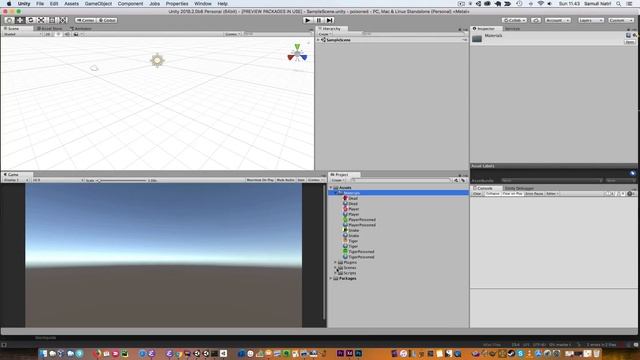
Task: Click the cloud services icon
Action: click(x=536, y=20)
